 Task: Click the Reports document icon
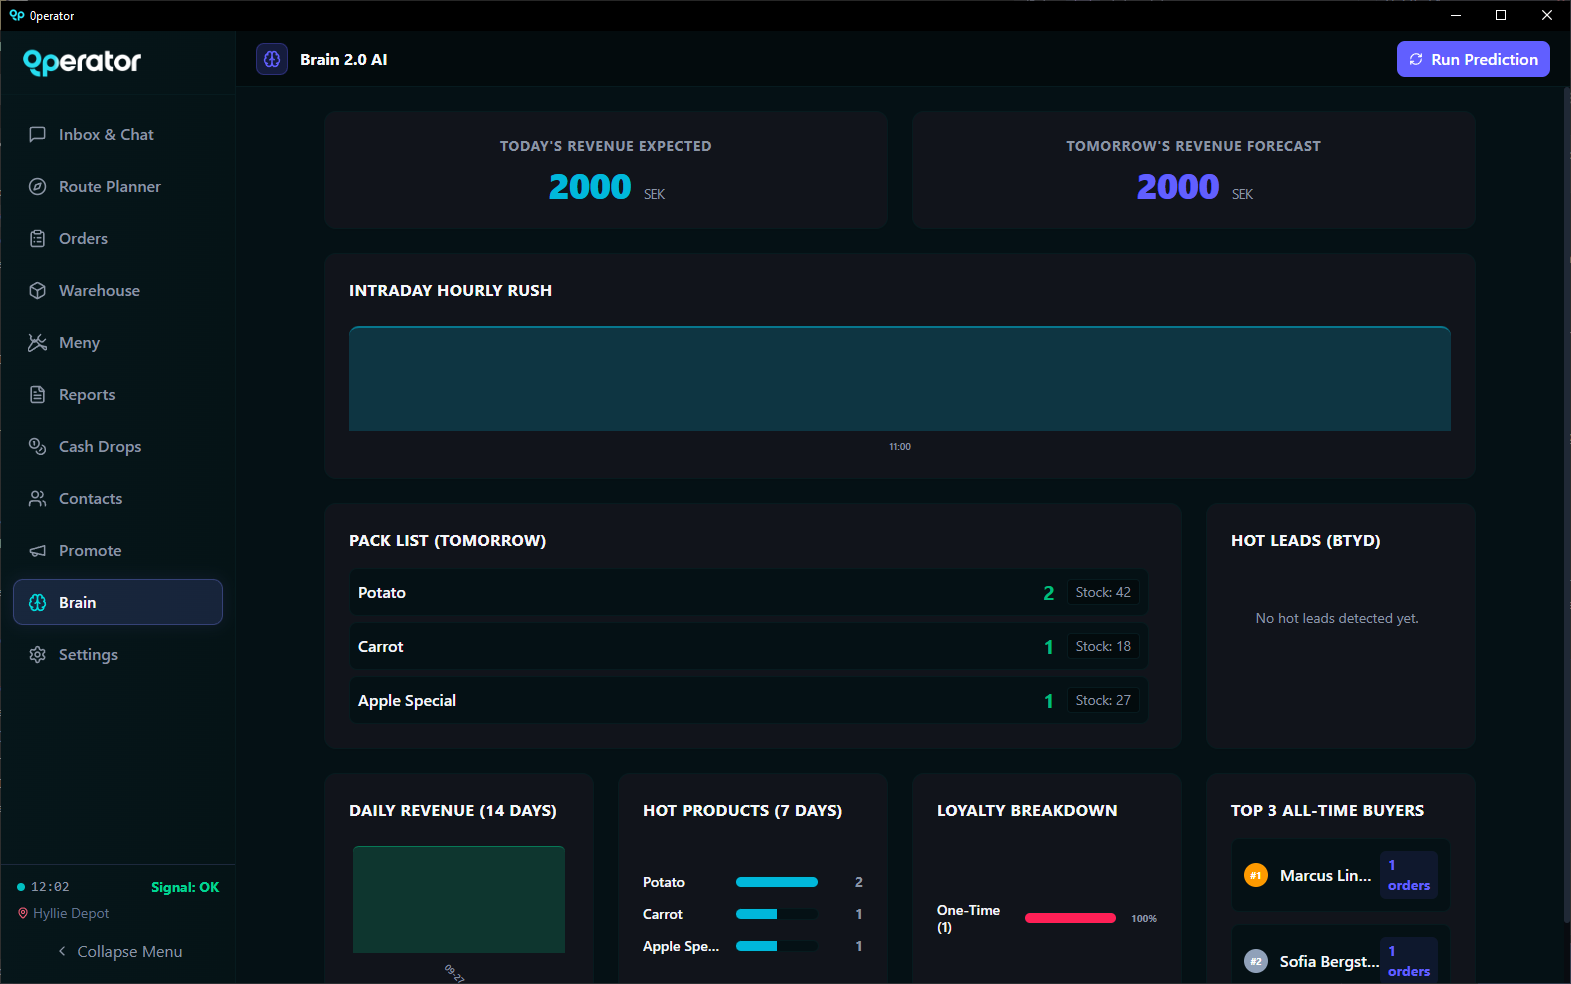(38, 394)
